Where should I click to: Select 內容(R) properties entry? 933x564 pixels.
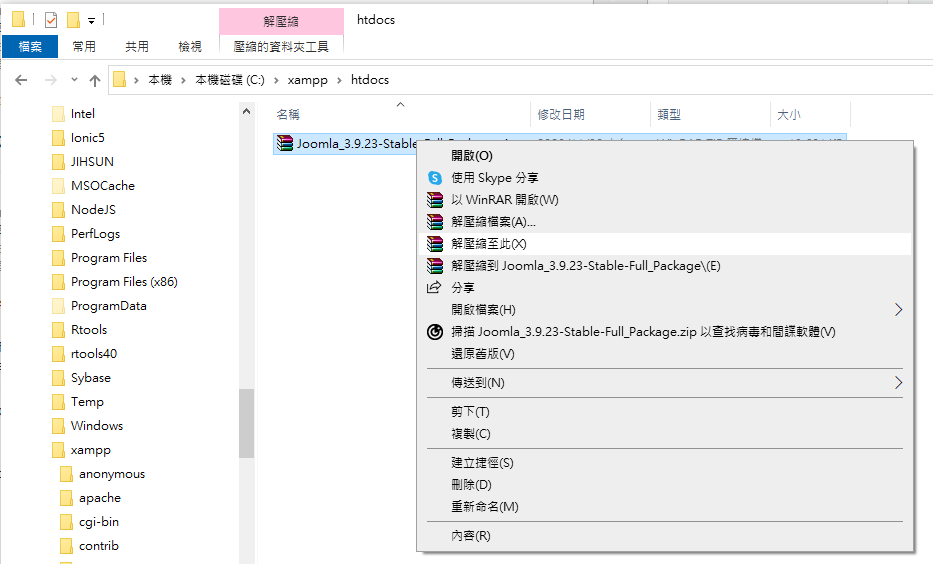tap(665, 536)
